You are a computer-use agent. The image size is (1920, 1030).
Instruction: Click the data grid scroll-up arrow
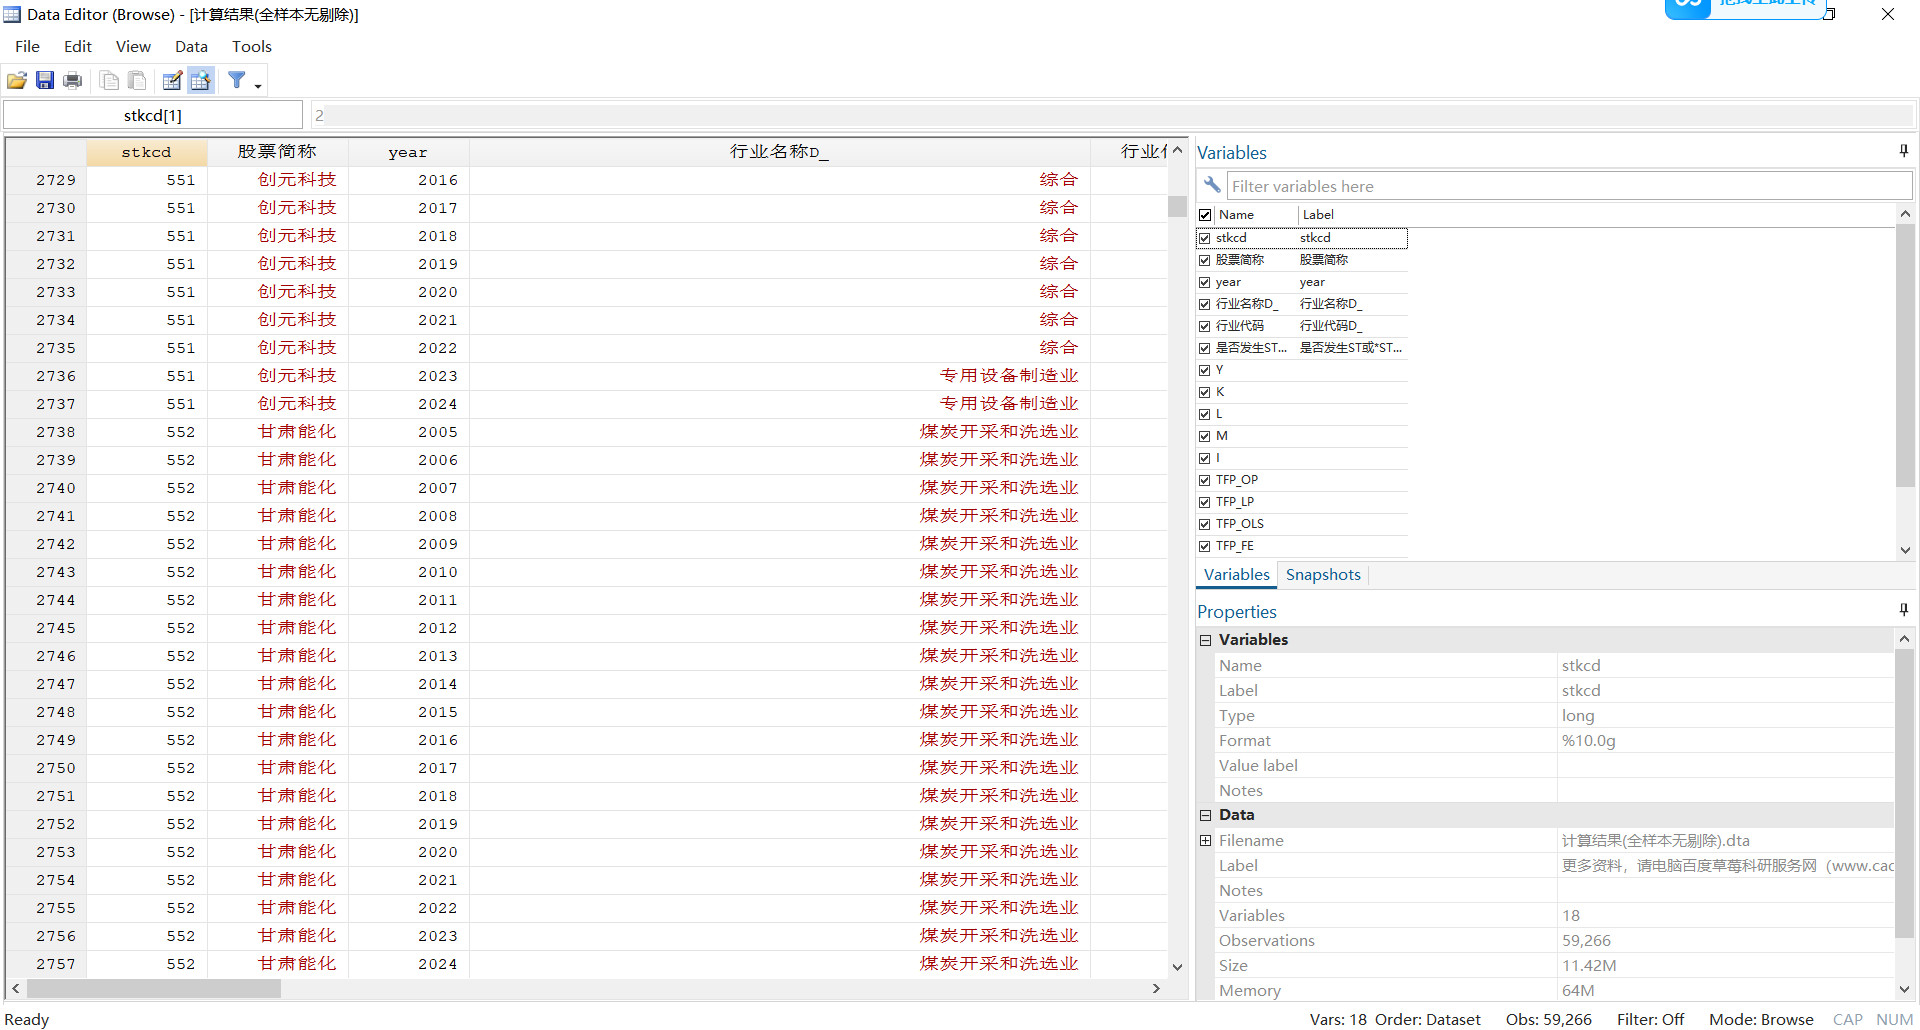pyautogui.click(x=1177, y=150)
